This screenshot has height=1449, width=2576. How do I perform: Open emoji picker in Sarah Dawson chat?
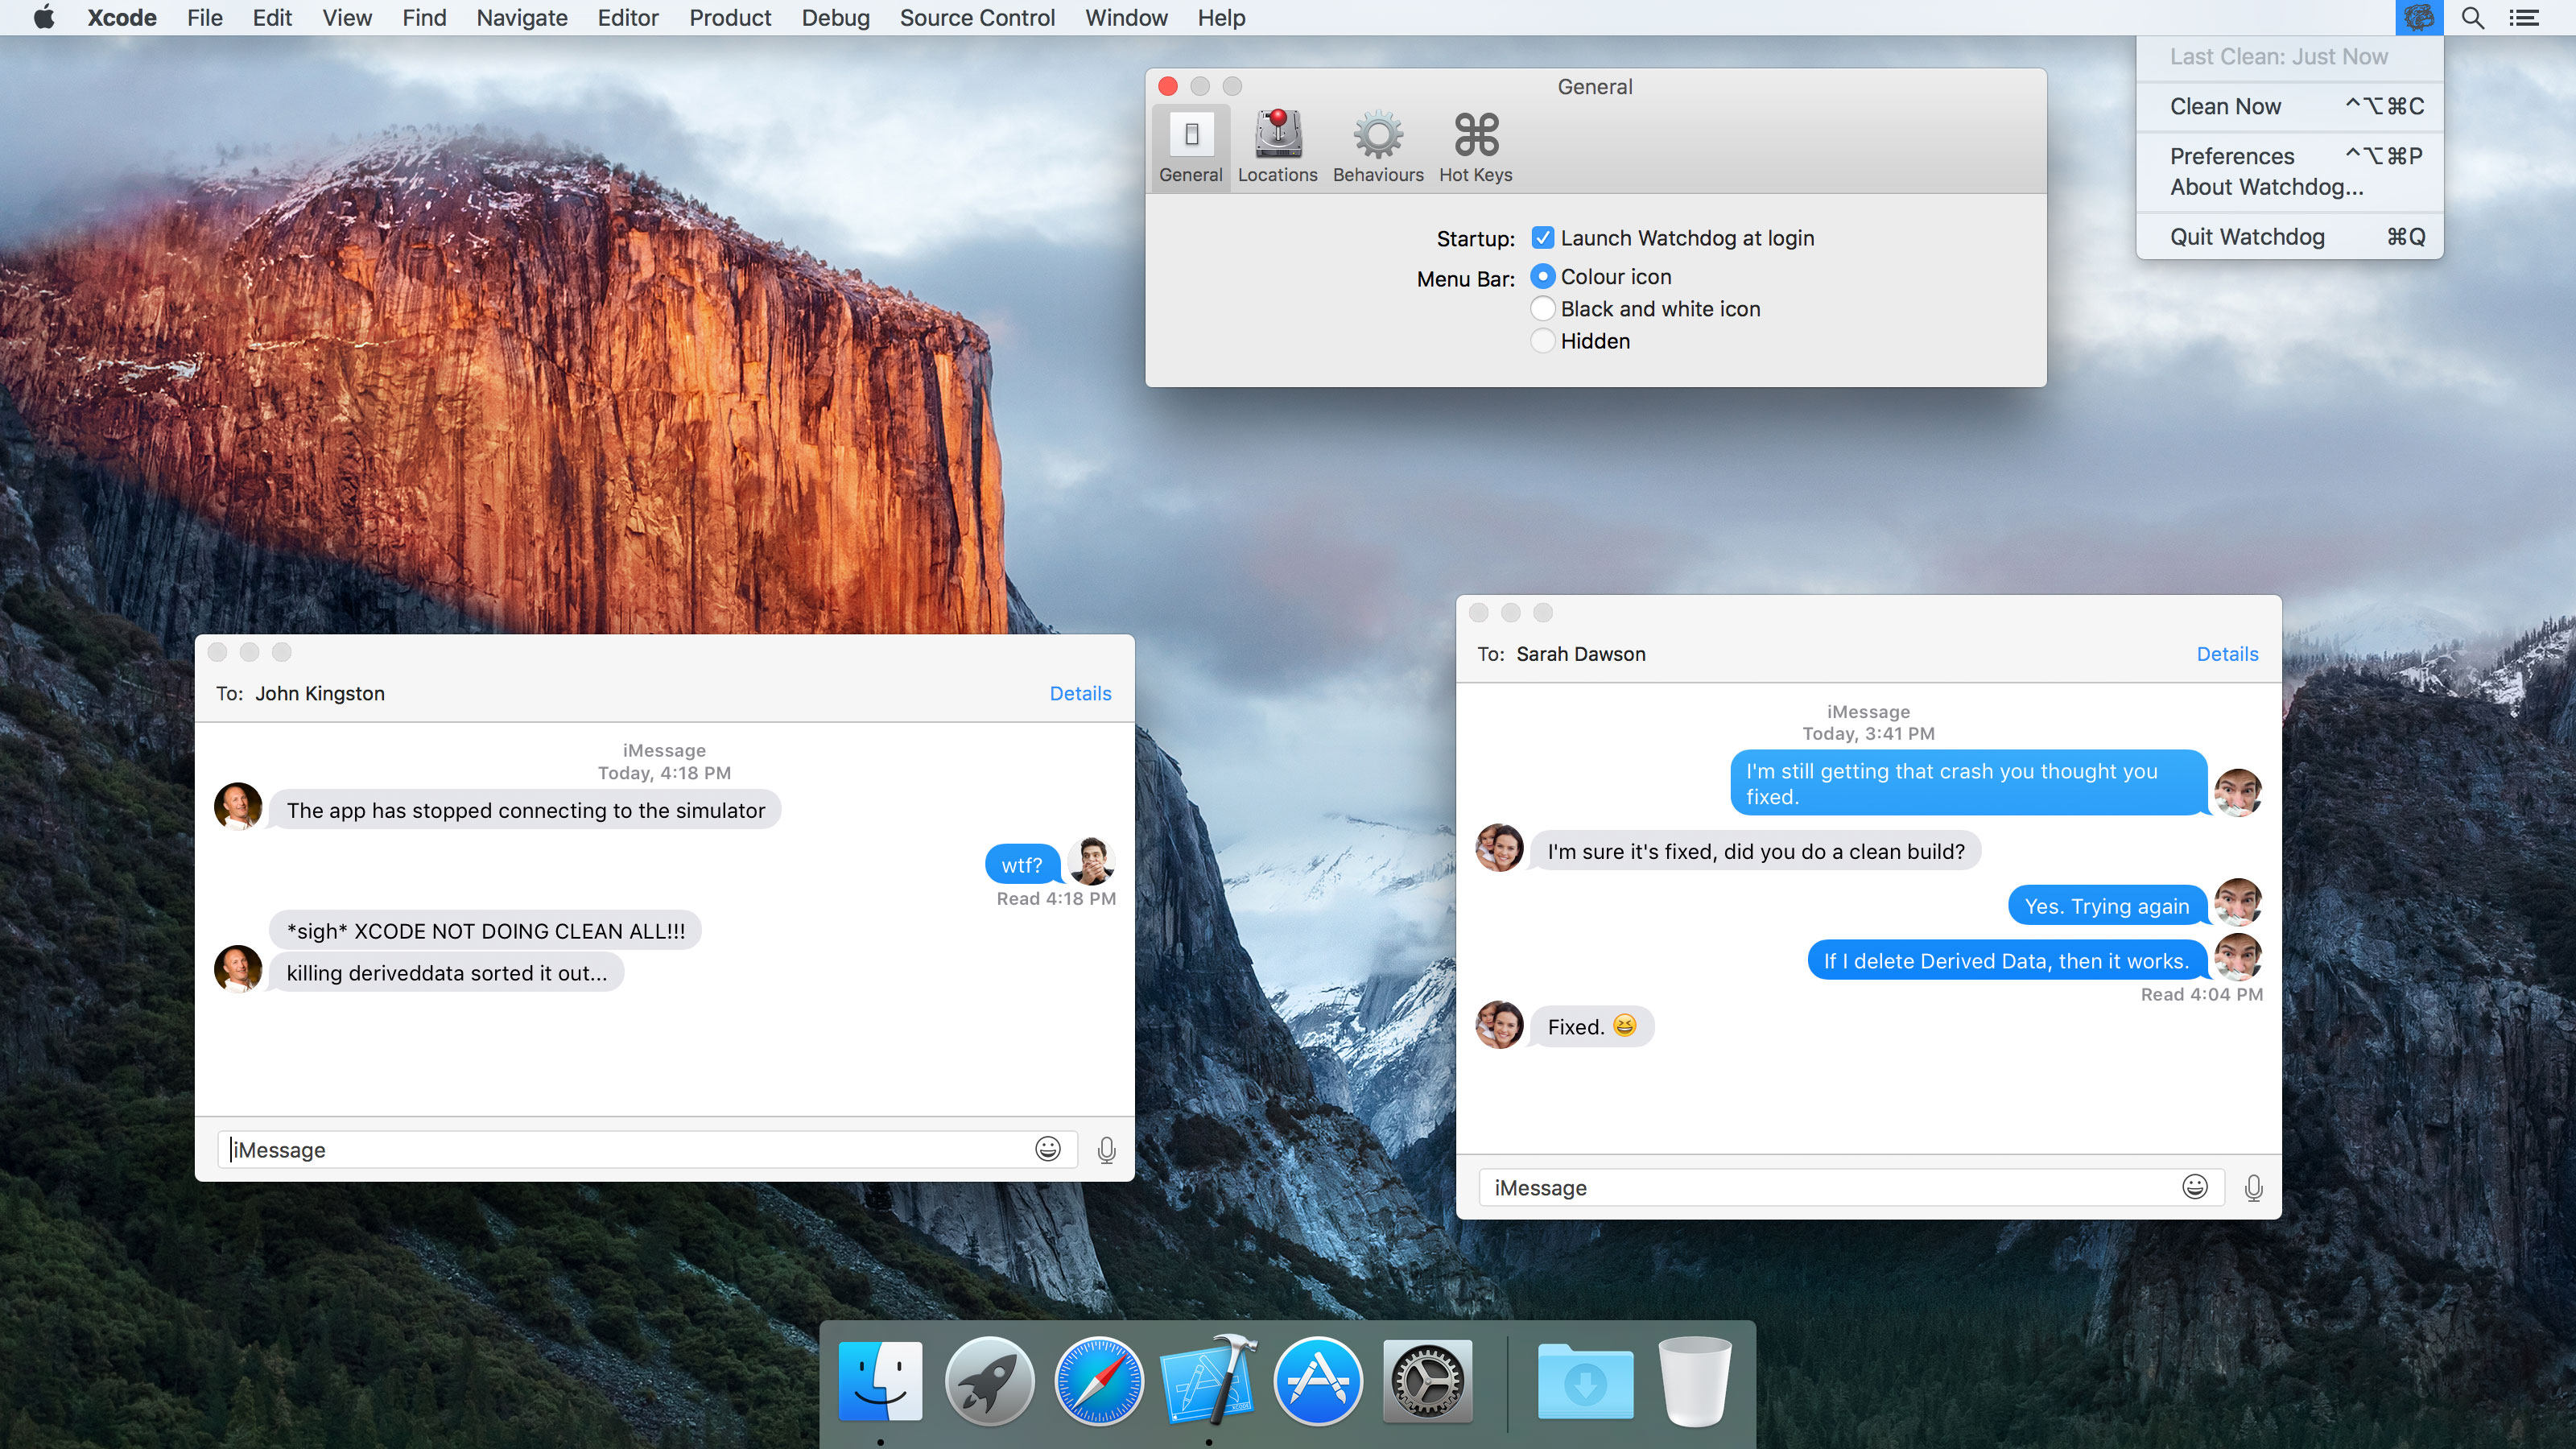point(2194,1187)
